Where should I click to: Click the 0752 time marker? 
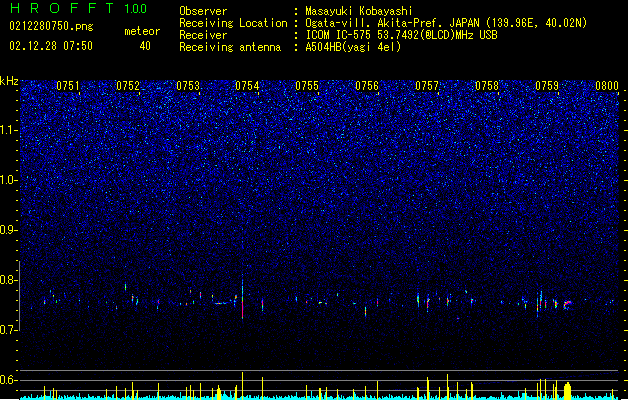tap(128, 86)
